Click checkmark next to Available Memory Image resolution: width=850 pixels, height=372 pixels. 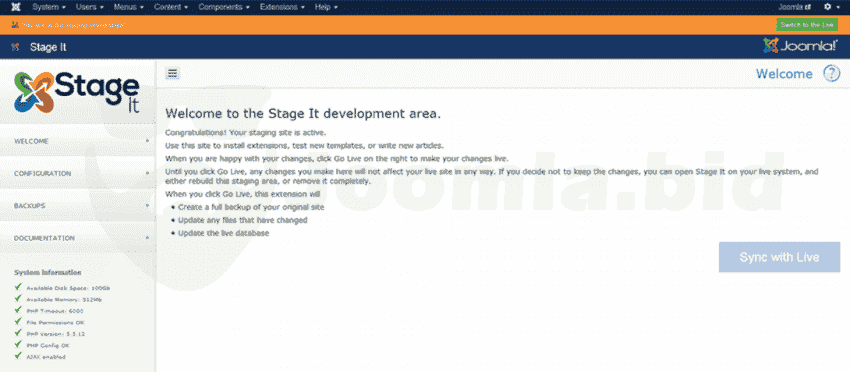(18, 298)
